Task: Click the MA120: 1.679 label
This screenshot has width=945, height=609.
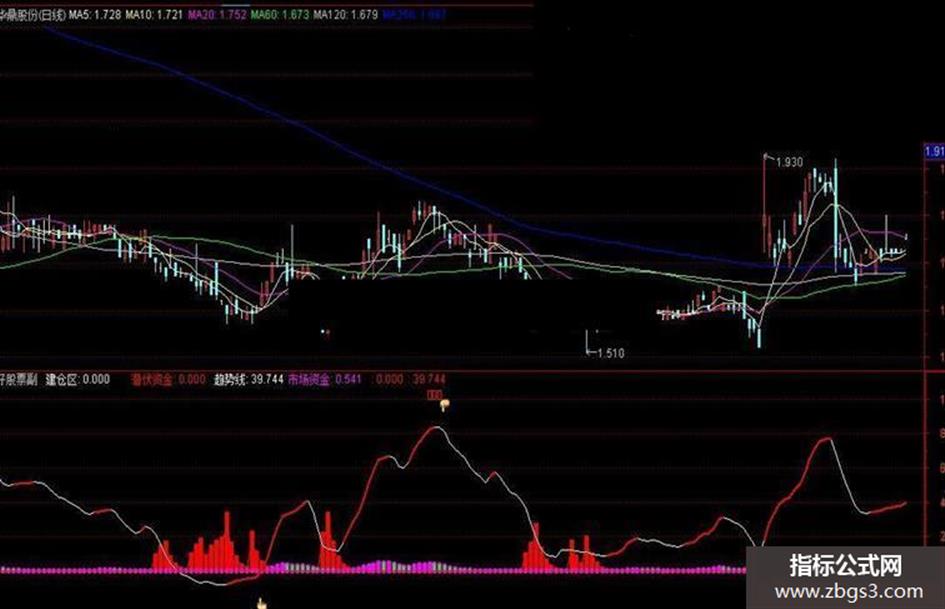Action: (346, 14)
